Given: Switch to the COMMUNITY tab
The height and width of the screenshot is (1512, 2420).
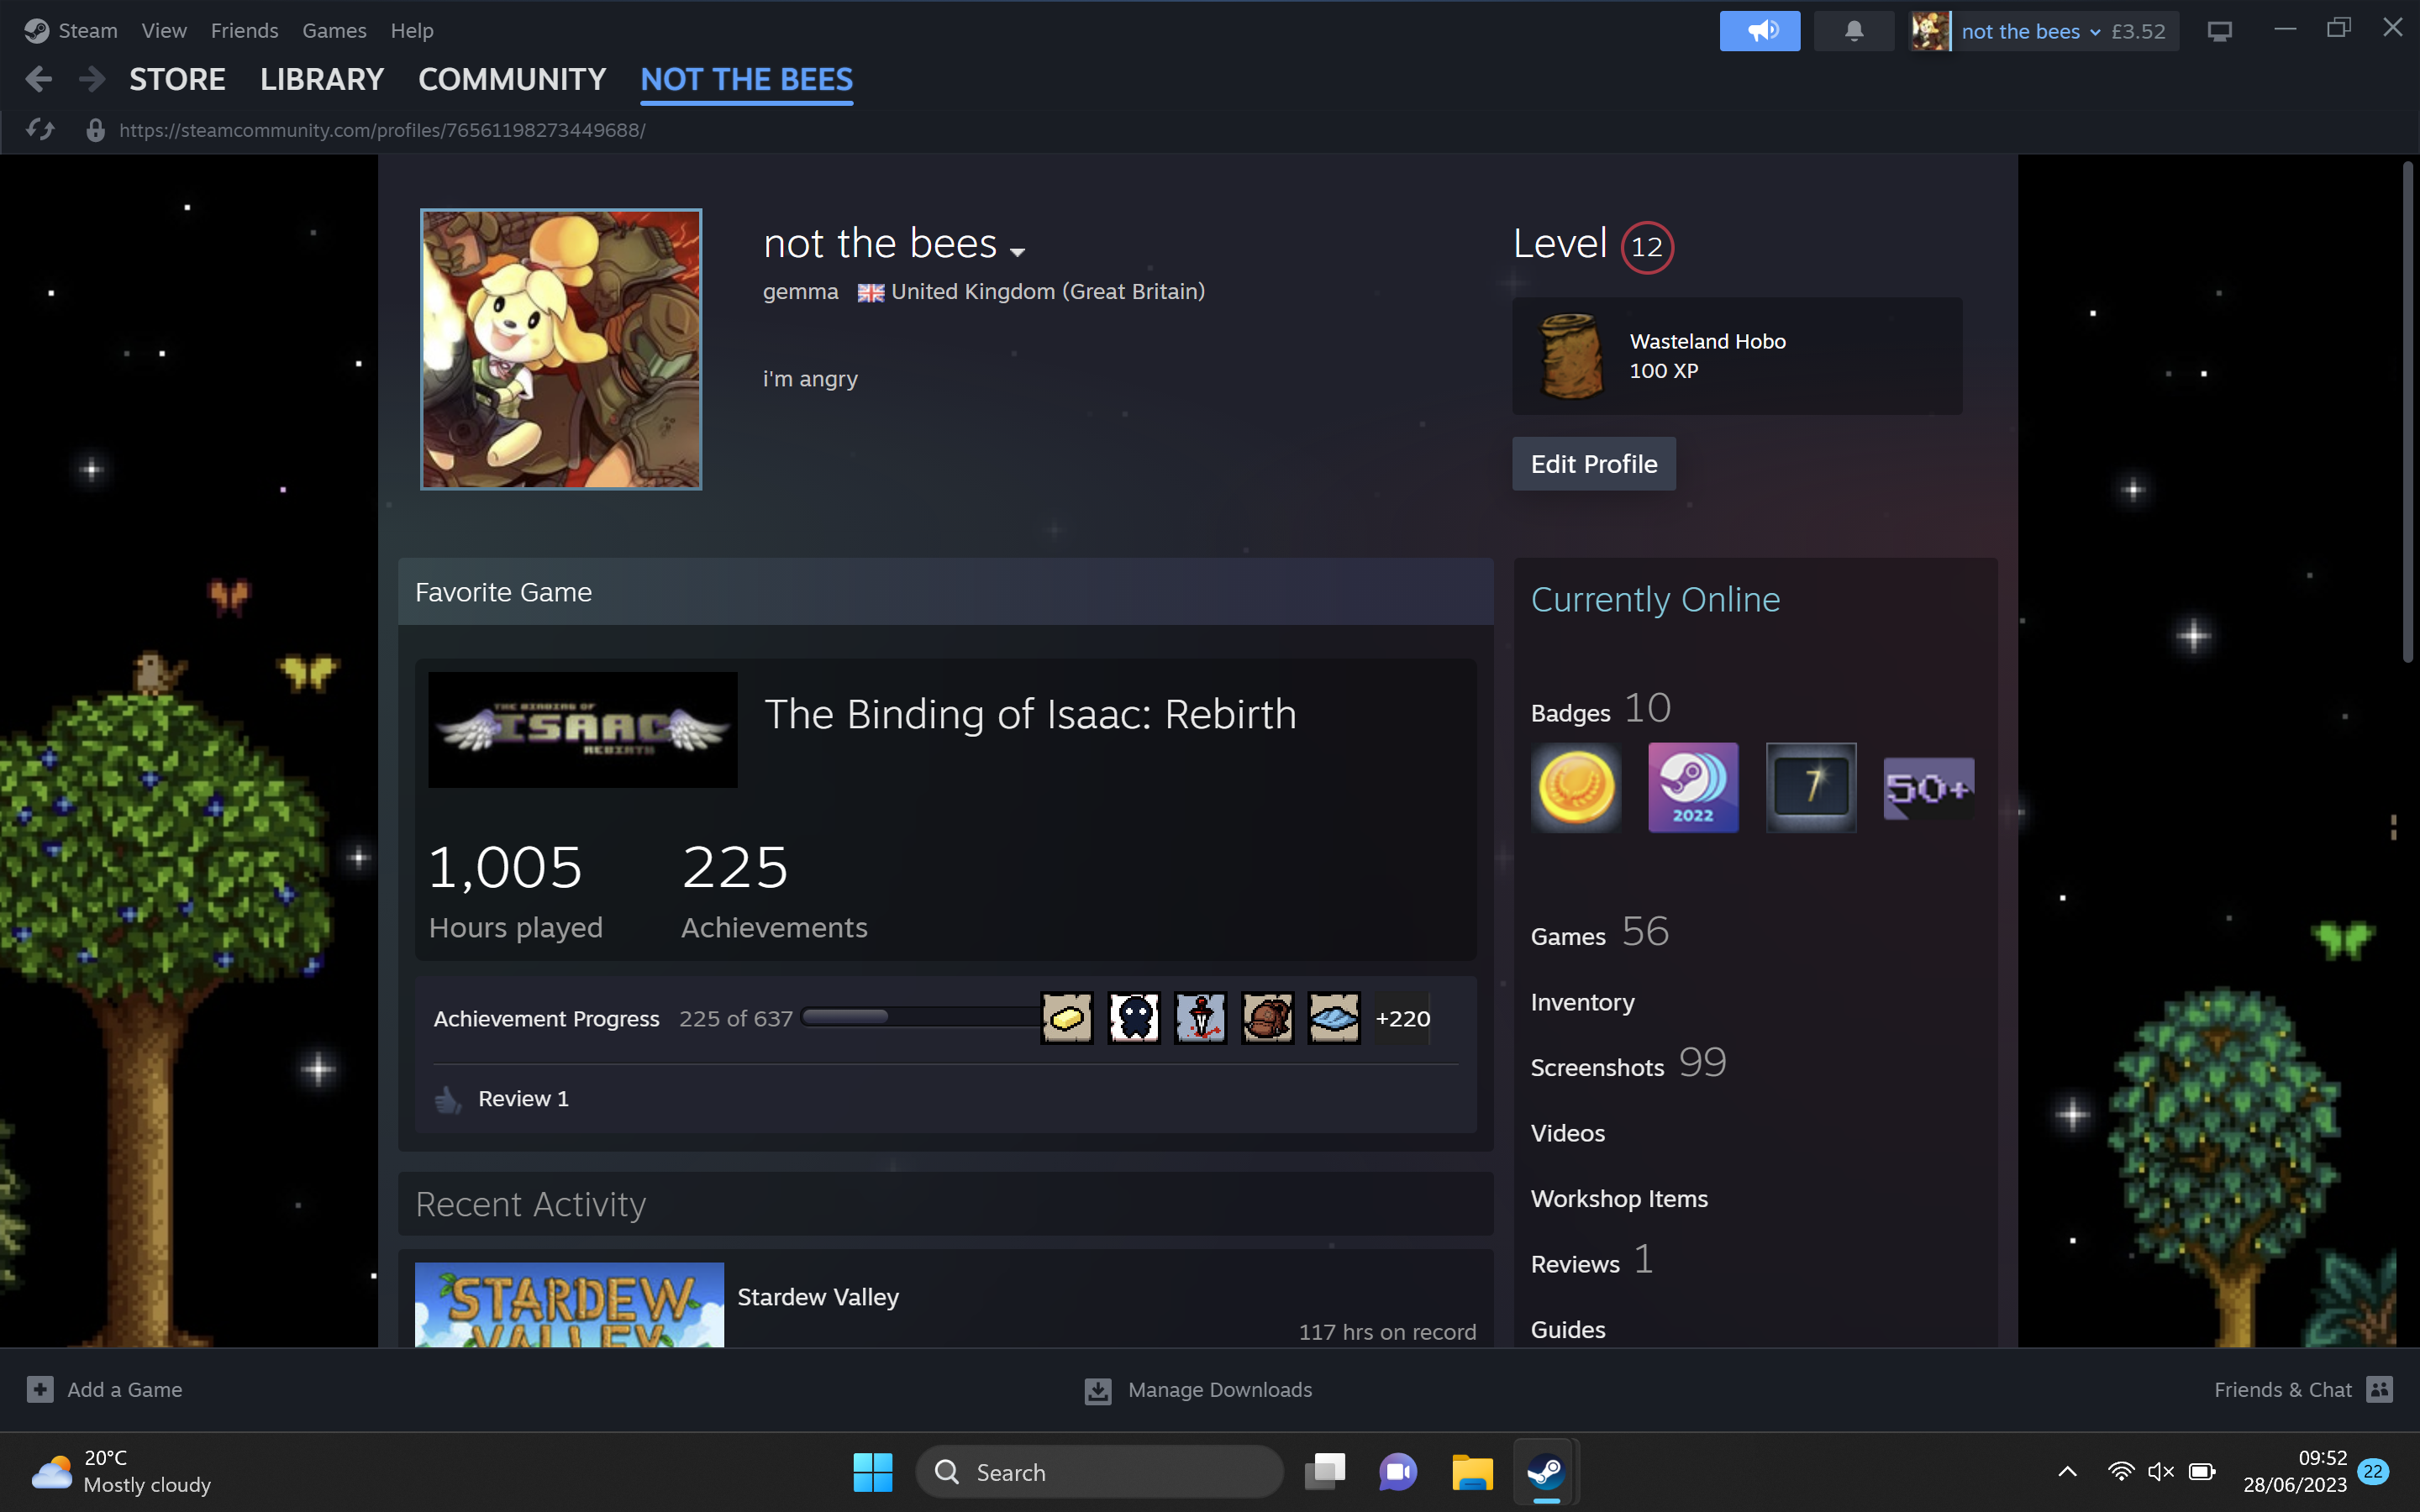Looking at the screenshot, I should [512, 79].
